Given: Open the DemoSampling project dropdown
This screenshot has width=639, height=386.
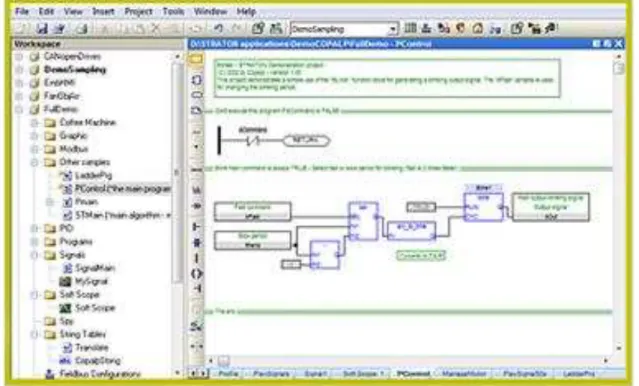Looking at the screenshot, I should click(392, 29).
